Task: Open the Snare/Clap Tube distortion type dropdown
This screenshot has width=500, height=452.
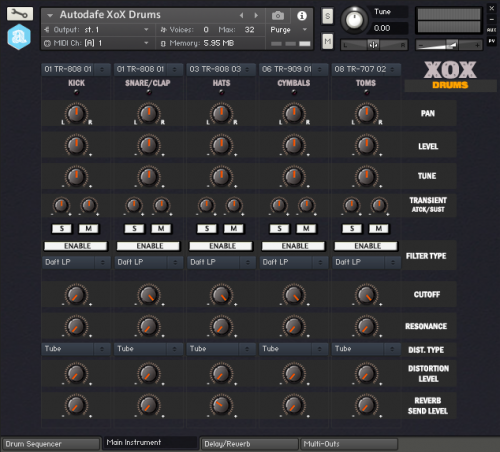Action: 148,349
